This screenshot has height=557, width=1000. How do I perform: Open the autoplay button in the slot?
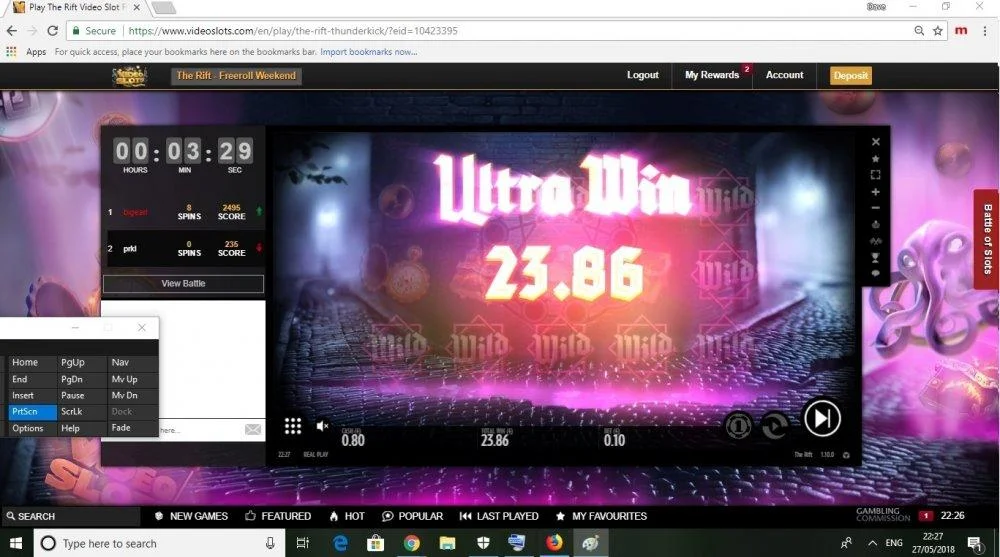[774, 426]
